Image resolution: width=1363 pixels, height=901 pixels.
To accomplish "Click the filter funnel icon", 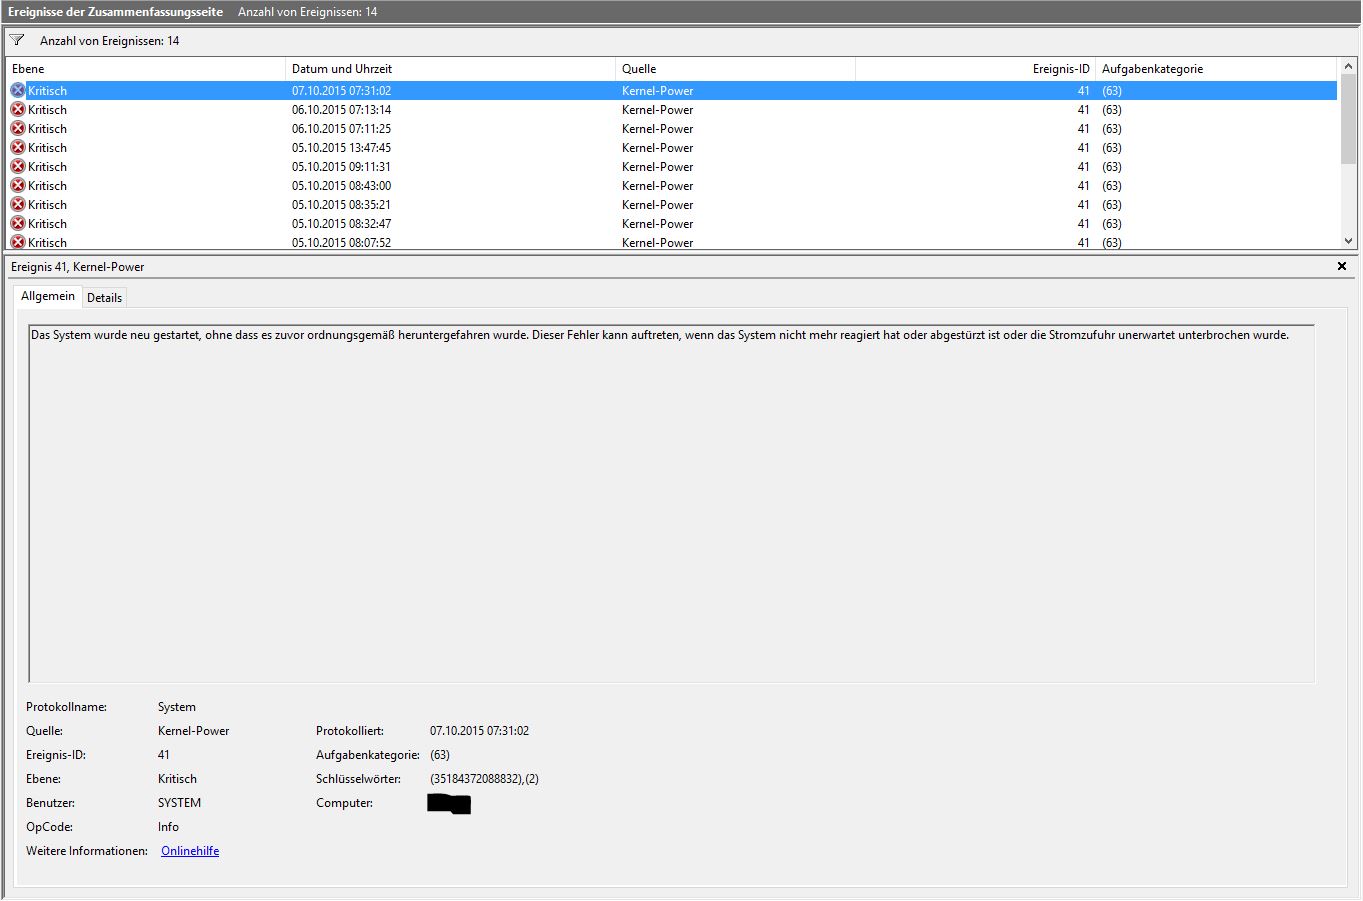I will [x=17, y=41].
